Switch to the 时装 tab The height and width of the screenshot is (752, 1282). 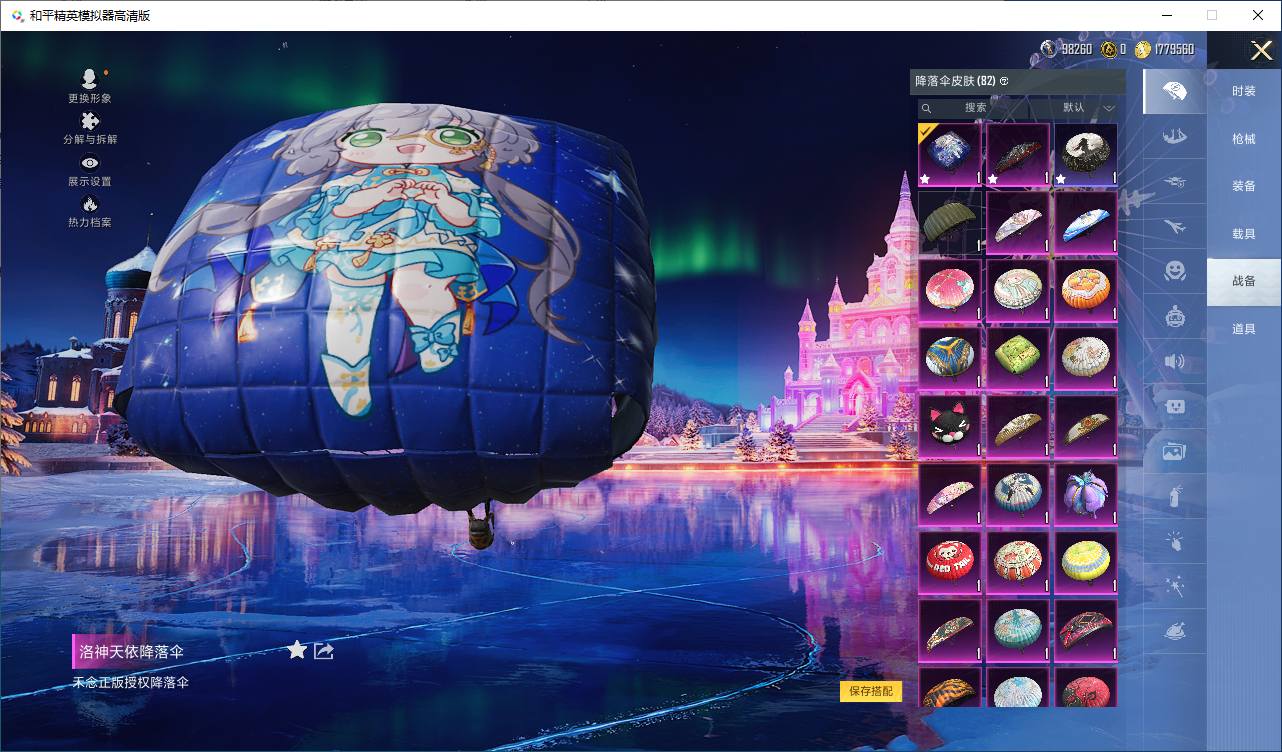[x=1244, y=91]
